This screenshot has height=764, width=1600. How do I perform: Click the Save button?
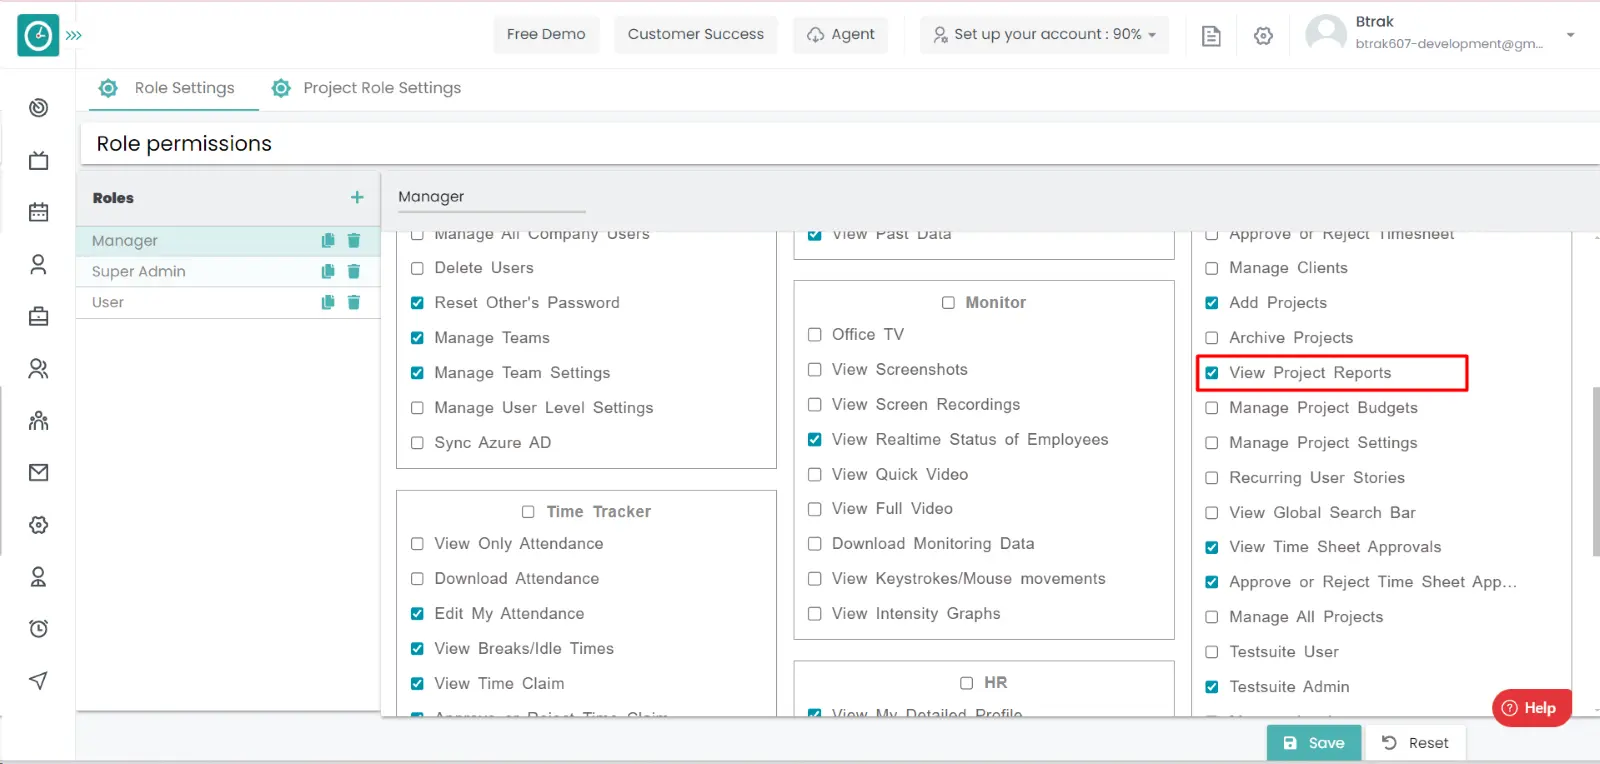pos(1313,743)
